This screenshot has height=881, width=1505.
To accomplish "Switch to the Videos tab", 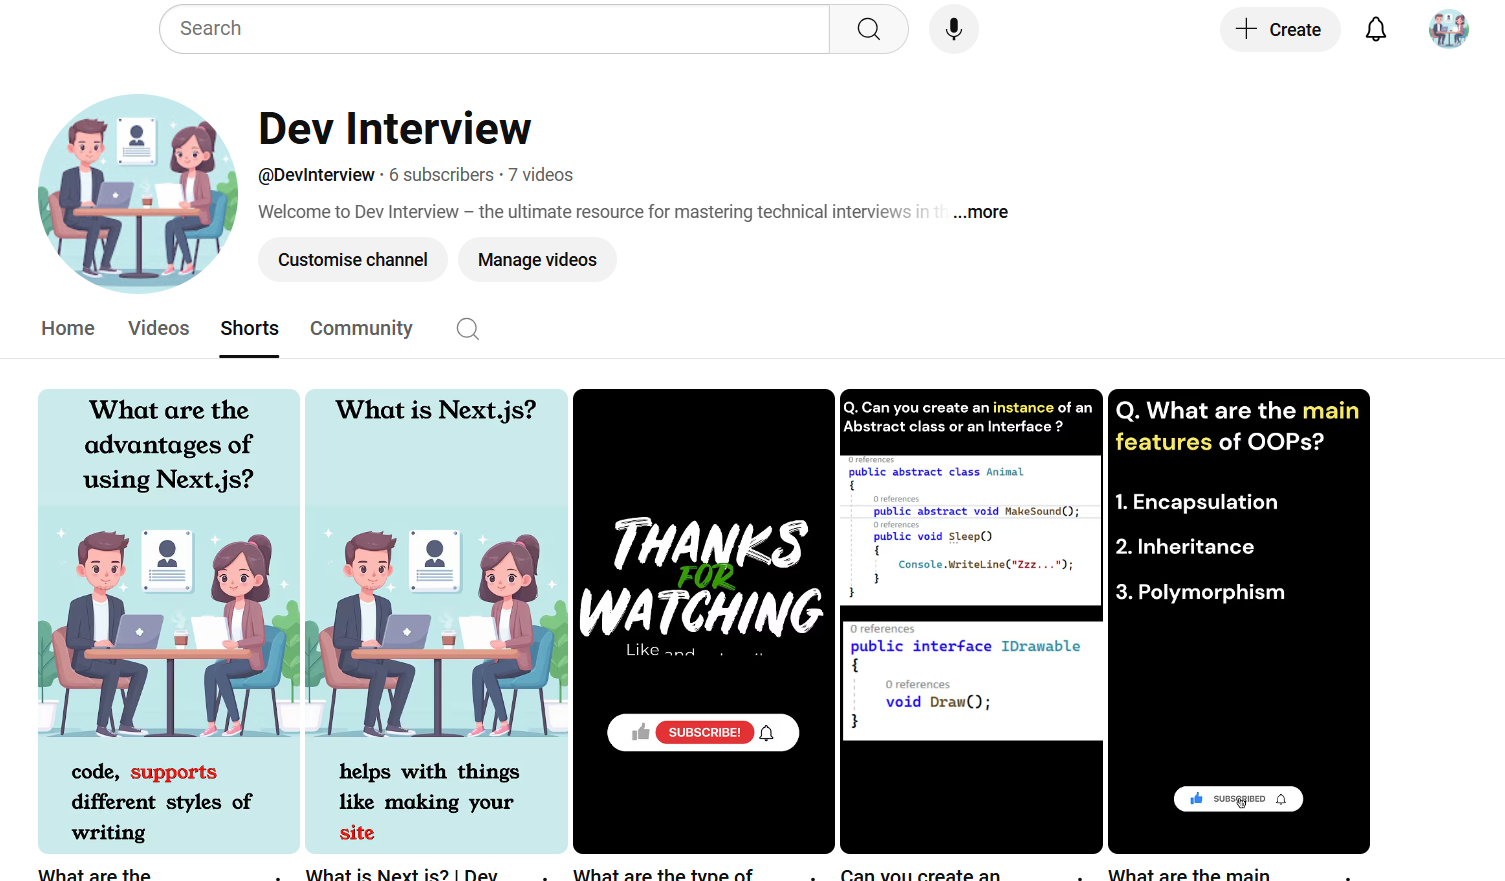I will [158, 328].
